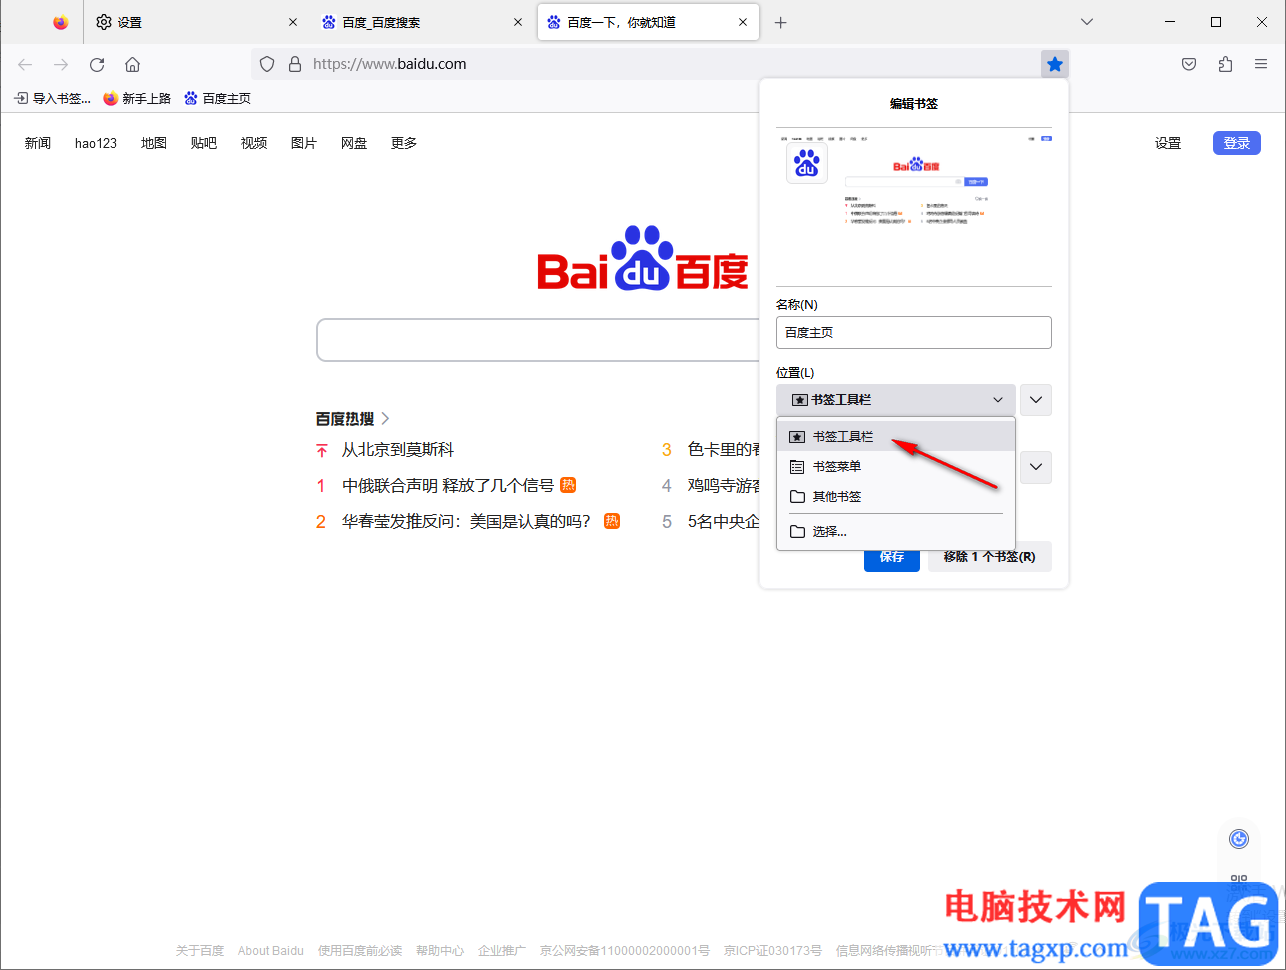Image resolution: width=1286 pixels, height=970 pixels.
Task: Open hao123 link
Action: point(96,143)
